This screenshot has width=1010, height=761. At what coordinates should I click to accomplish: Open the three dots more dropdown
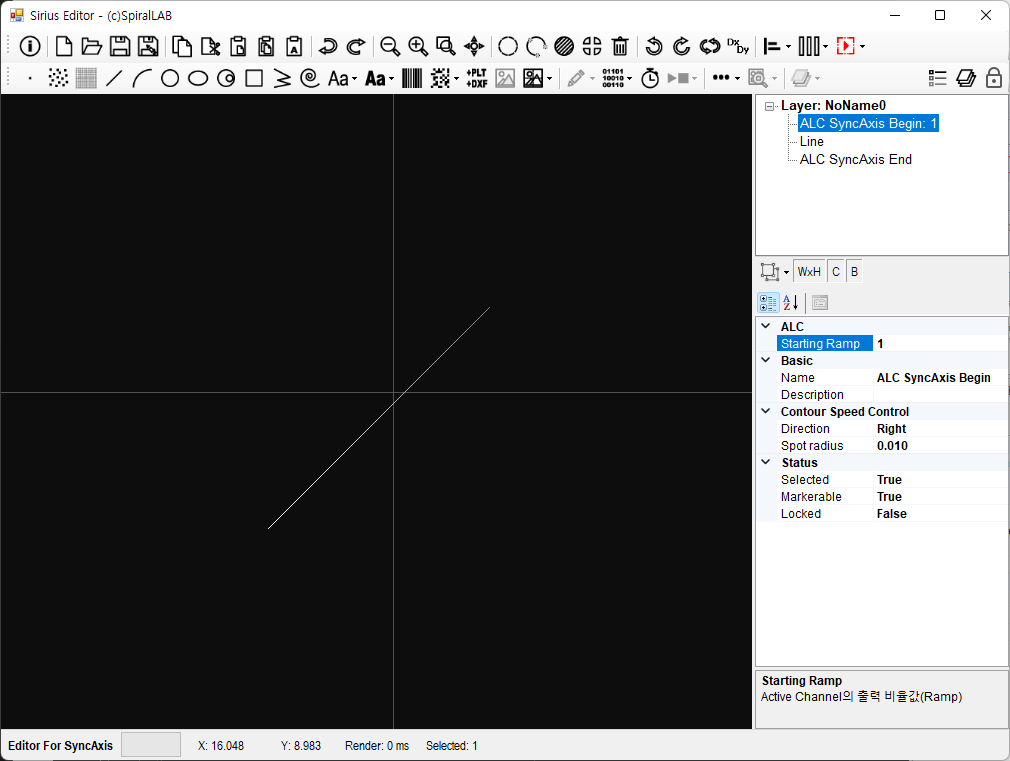point(738,79)
